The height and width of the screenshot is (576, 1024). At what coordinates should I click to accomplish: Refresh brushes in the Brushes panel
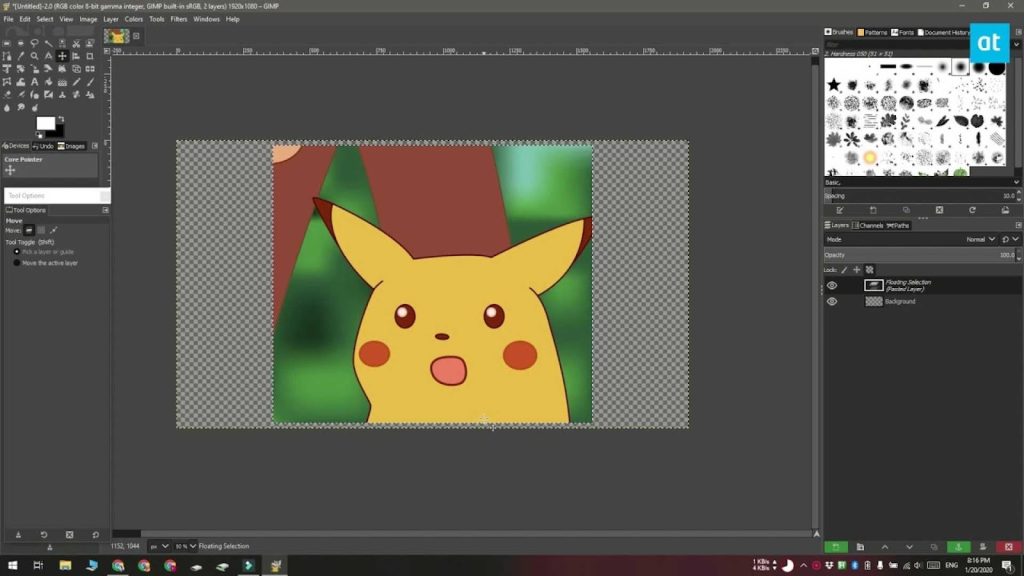[x=972, y=210]
